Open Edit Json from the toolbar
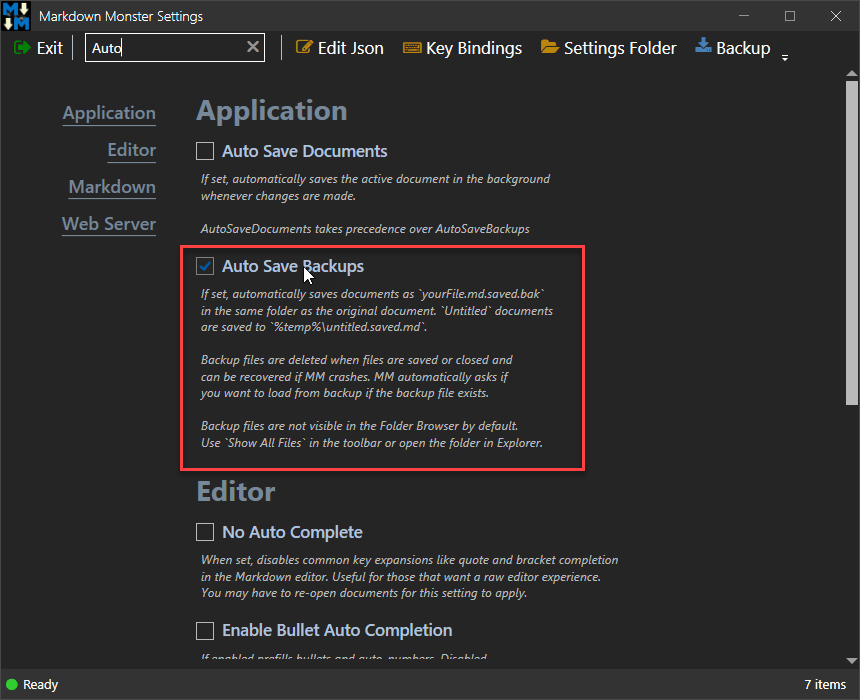Viewport: 860px width, 700px height. pos(350,48)
